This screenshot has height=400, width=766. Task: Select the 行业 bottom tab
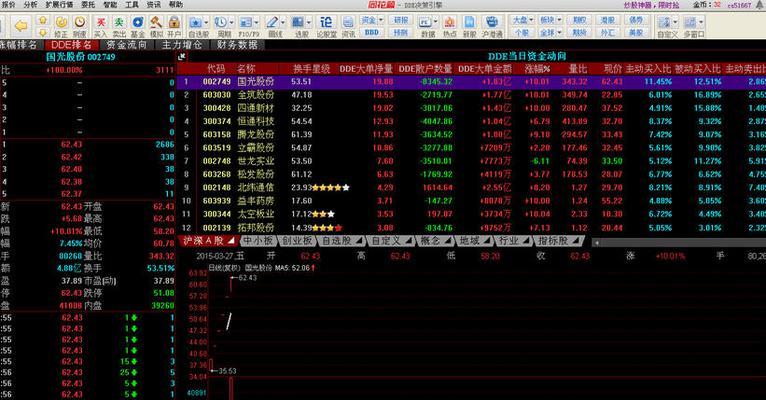(x=513, y=240)
